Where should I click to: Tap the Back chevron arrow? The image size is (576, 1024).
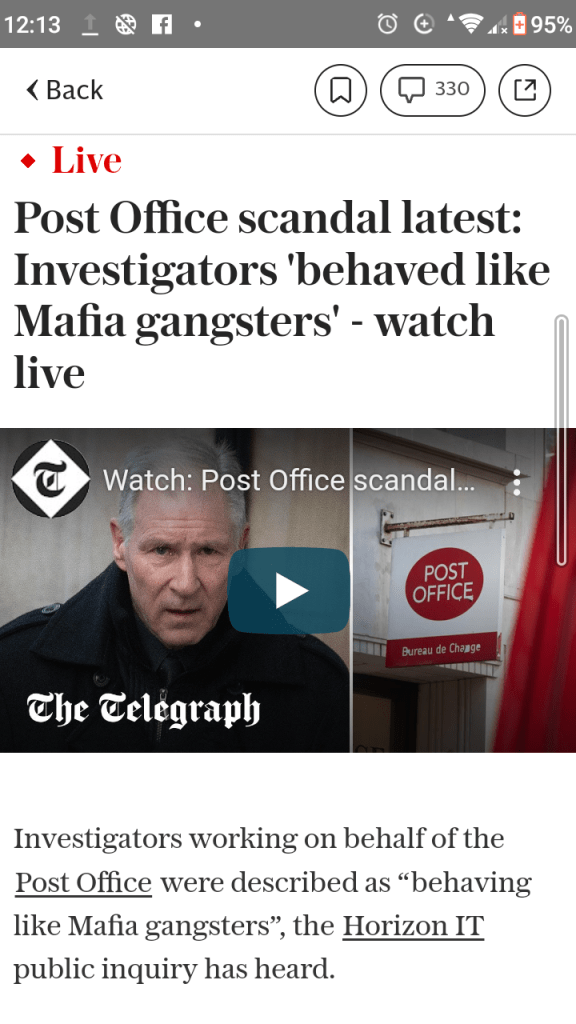tap(33, 90)
